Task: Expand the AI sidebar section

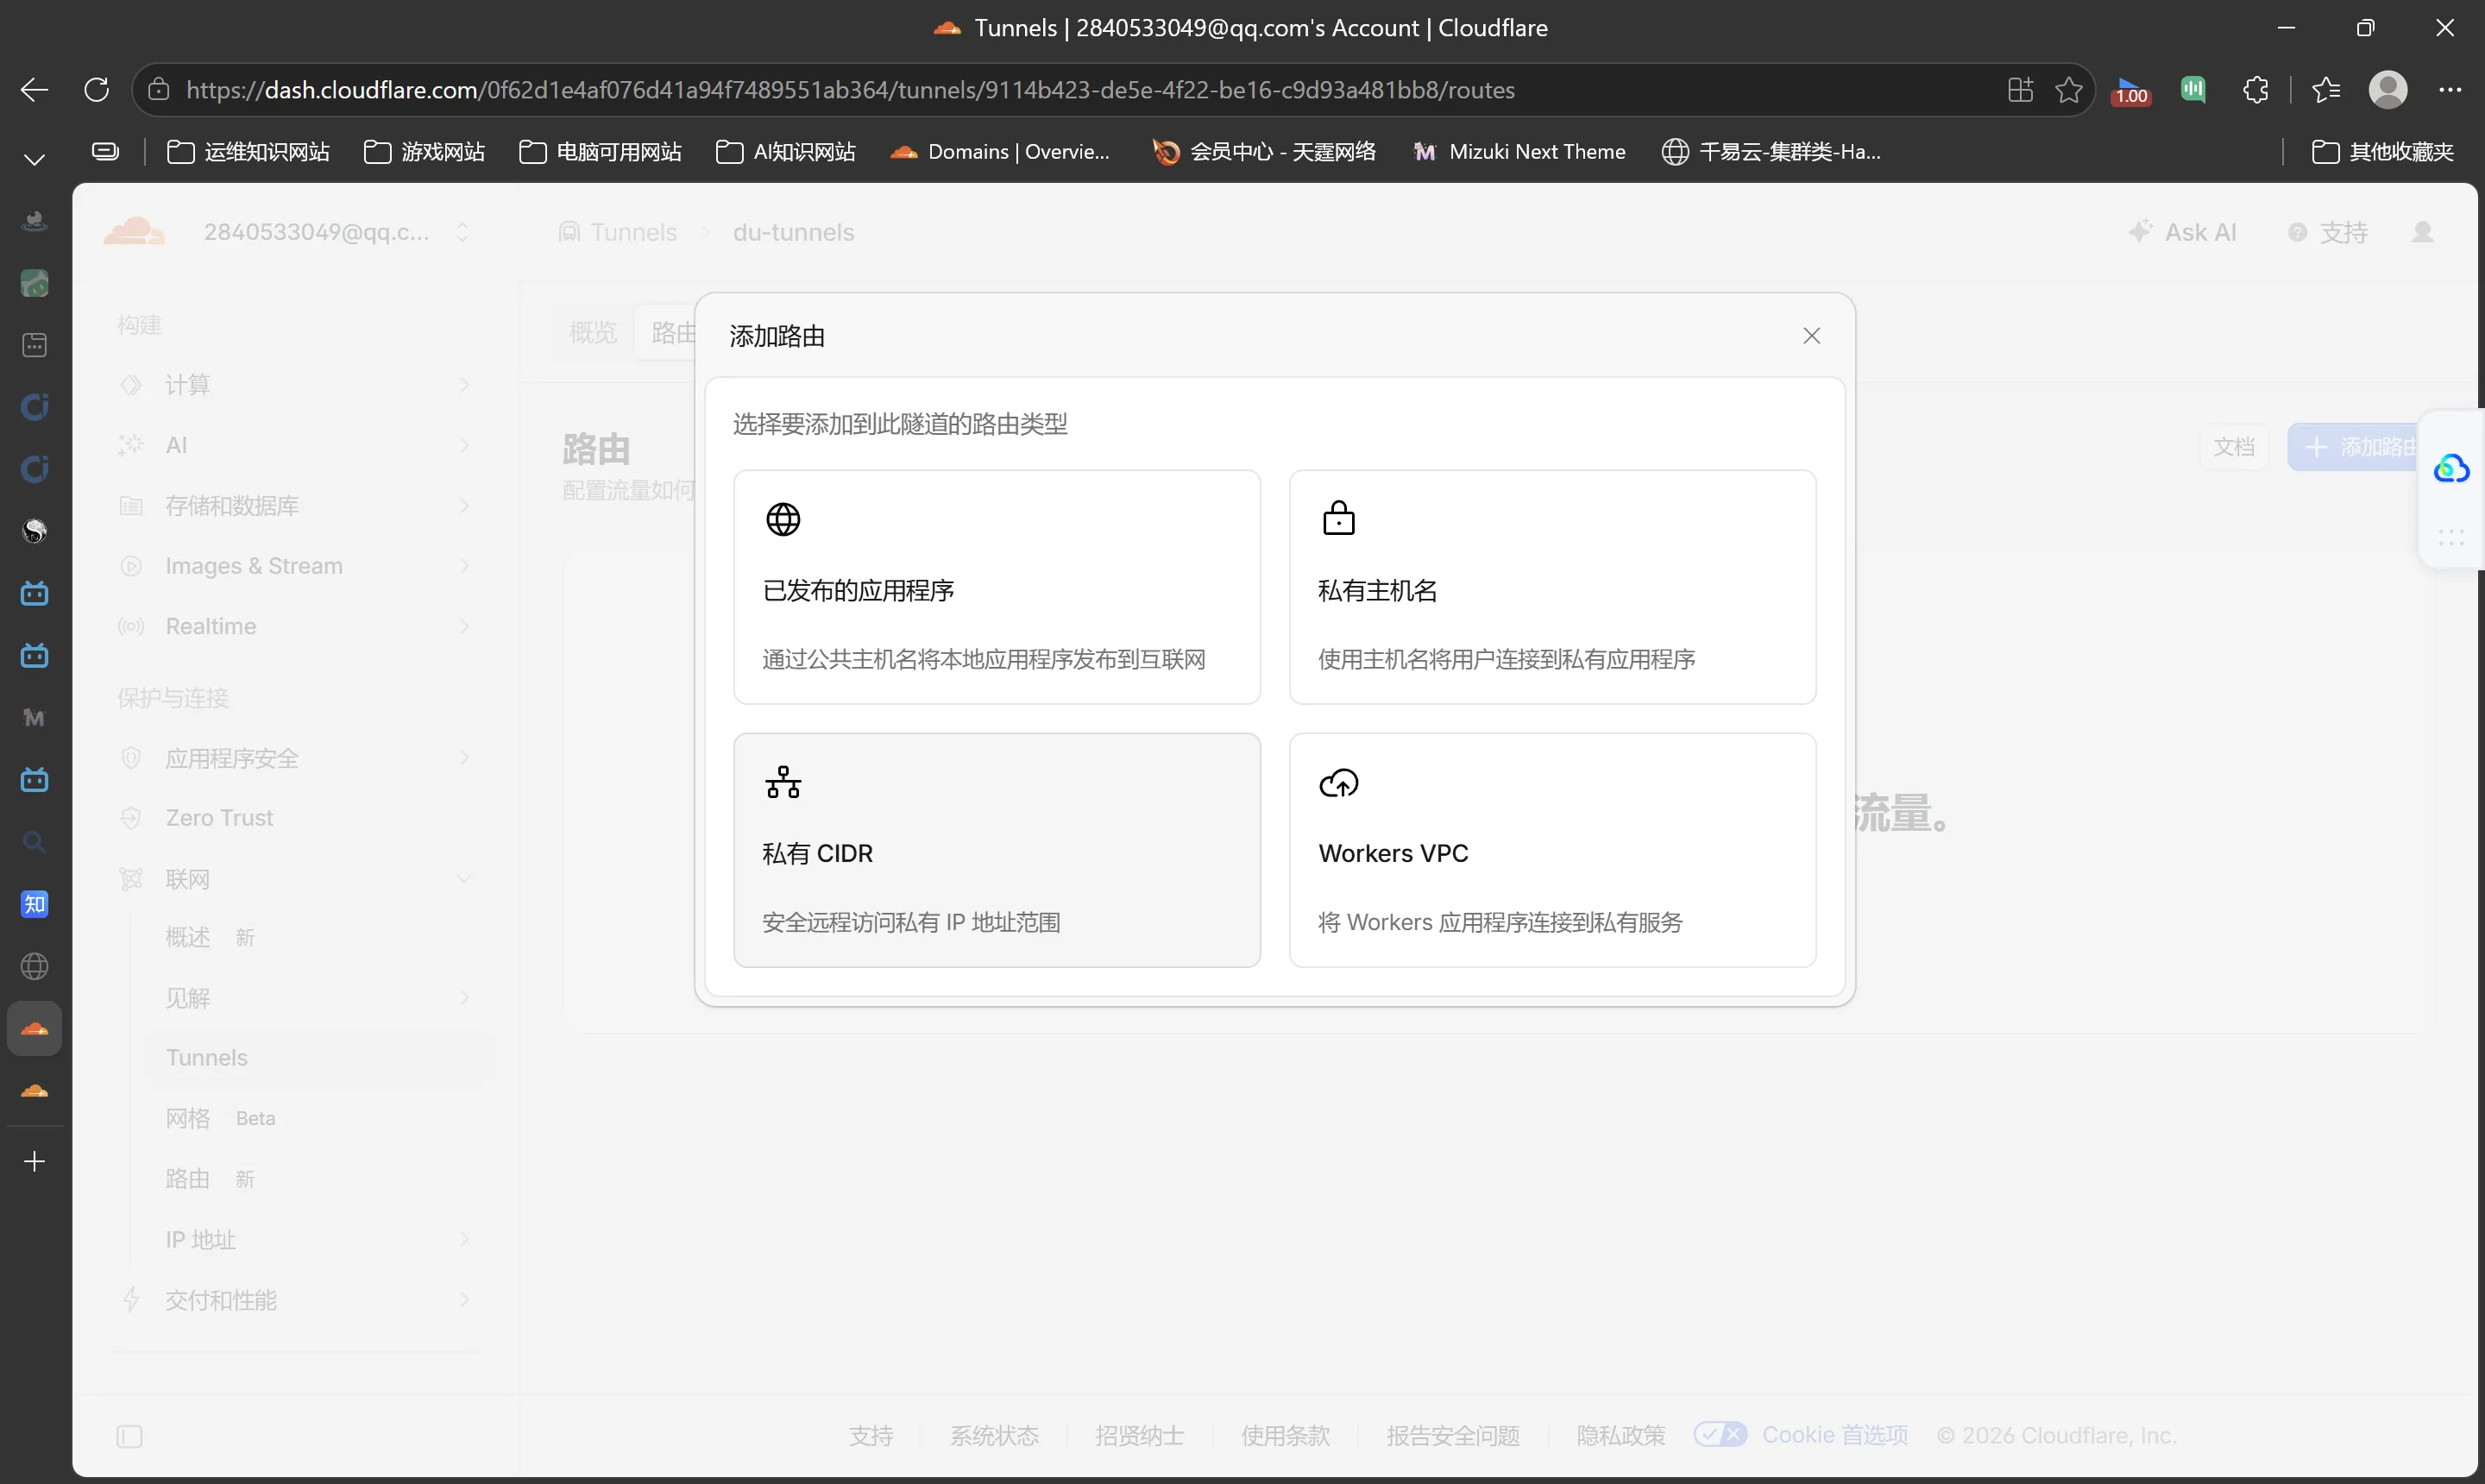Action: click(296, 445)
